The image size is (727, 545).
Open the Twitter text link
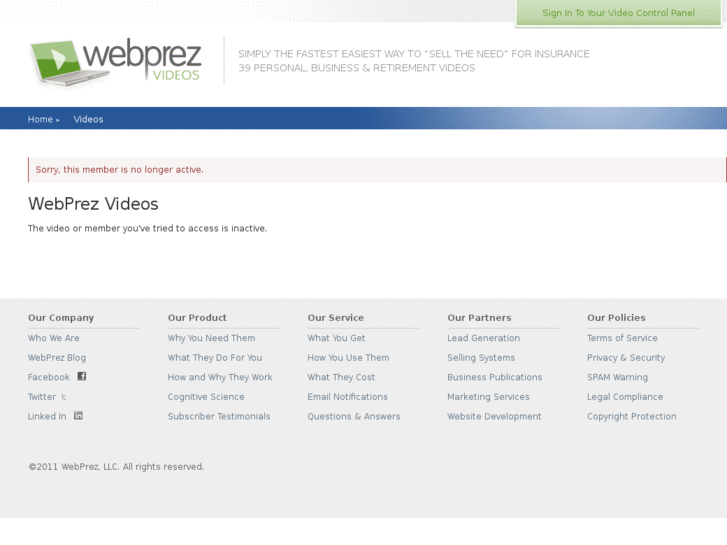[x=42, y=397]
